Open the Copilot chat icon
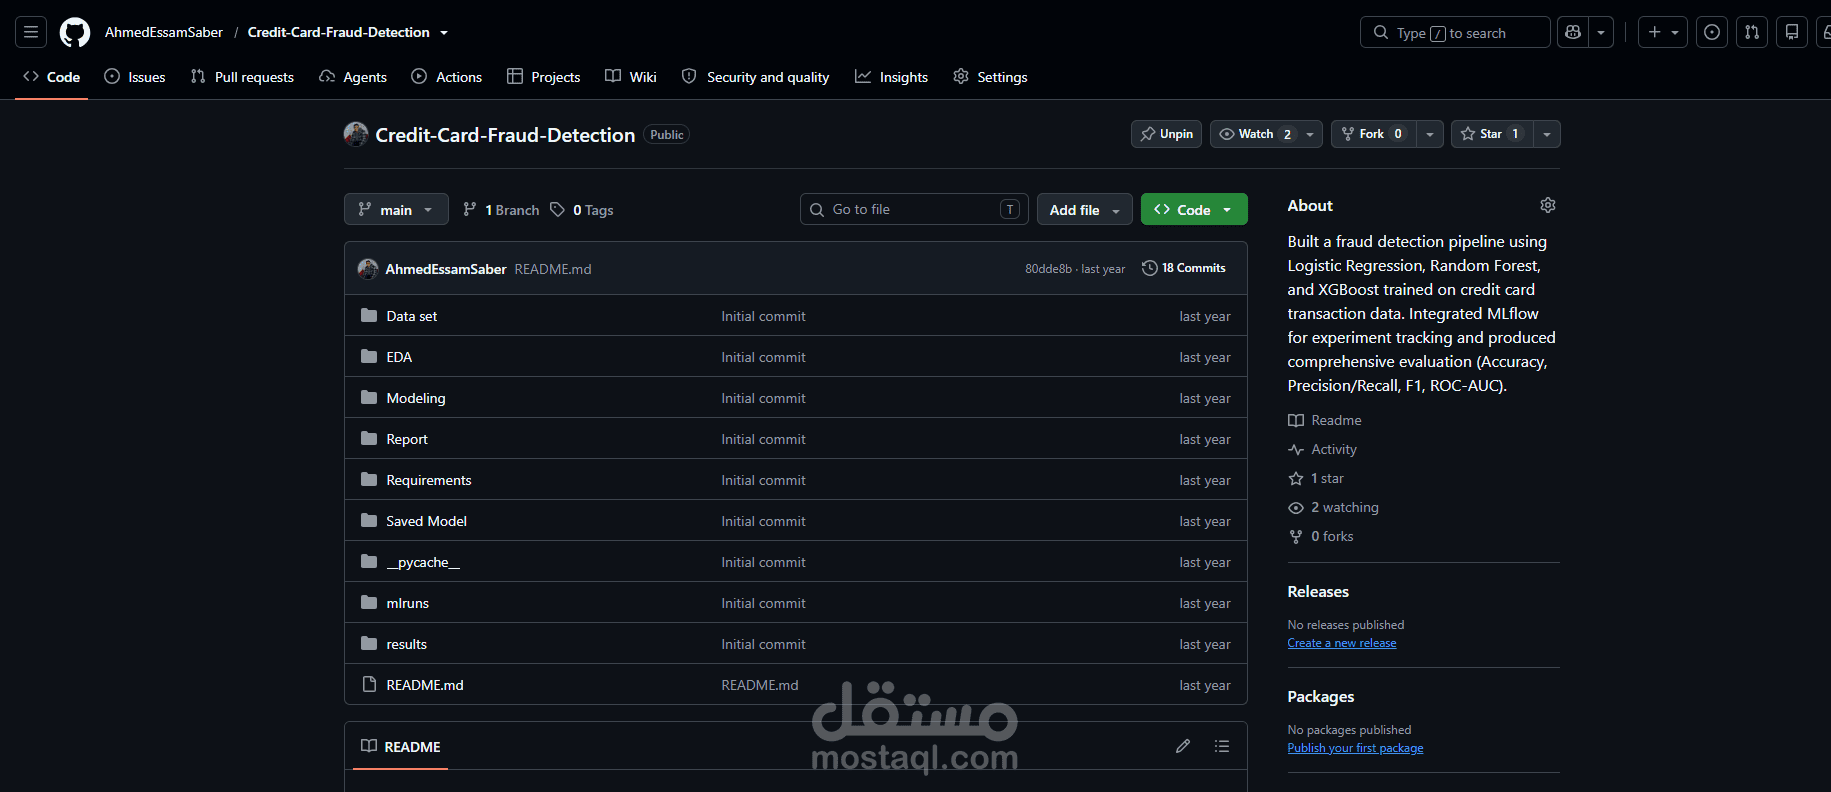1831x792 pixels. (x=1573, y=32)
